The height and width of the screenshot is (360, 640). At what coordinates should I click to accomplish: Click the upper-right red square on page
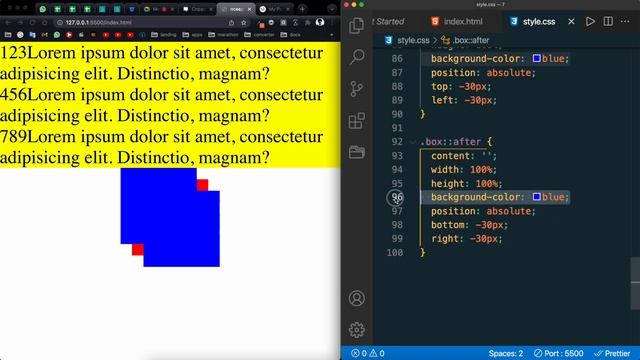point(202,185)
